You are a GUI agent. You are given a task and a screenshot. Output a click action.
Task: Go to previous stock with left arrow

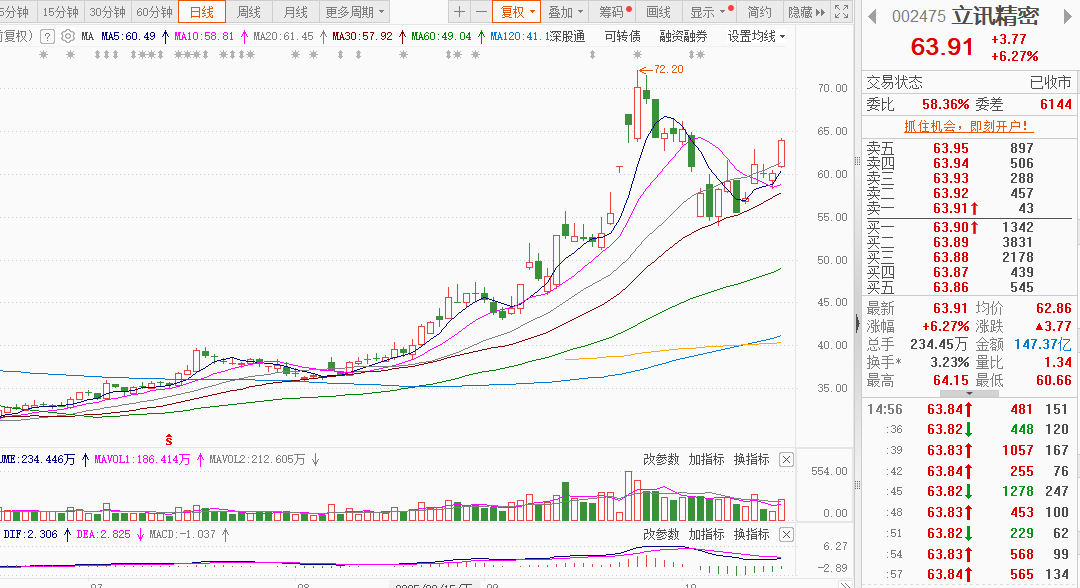pyautogui.click(x=872, y=16)
